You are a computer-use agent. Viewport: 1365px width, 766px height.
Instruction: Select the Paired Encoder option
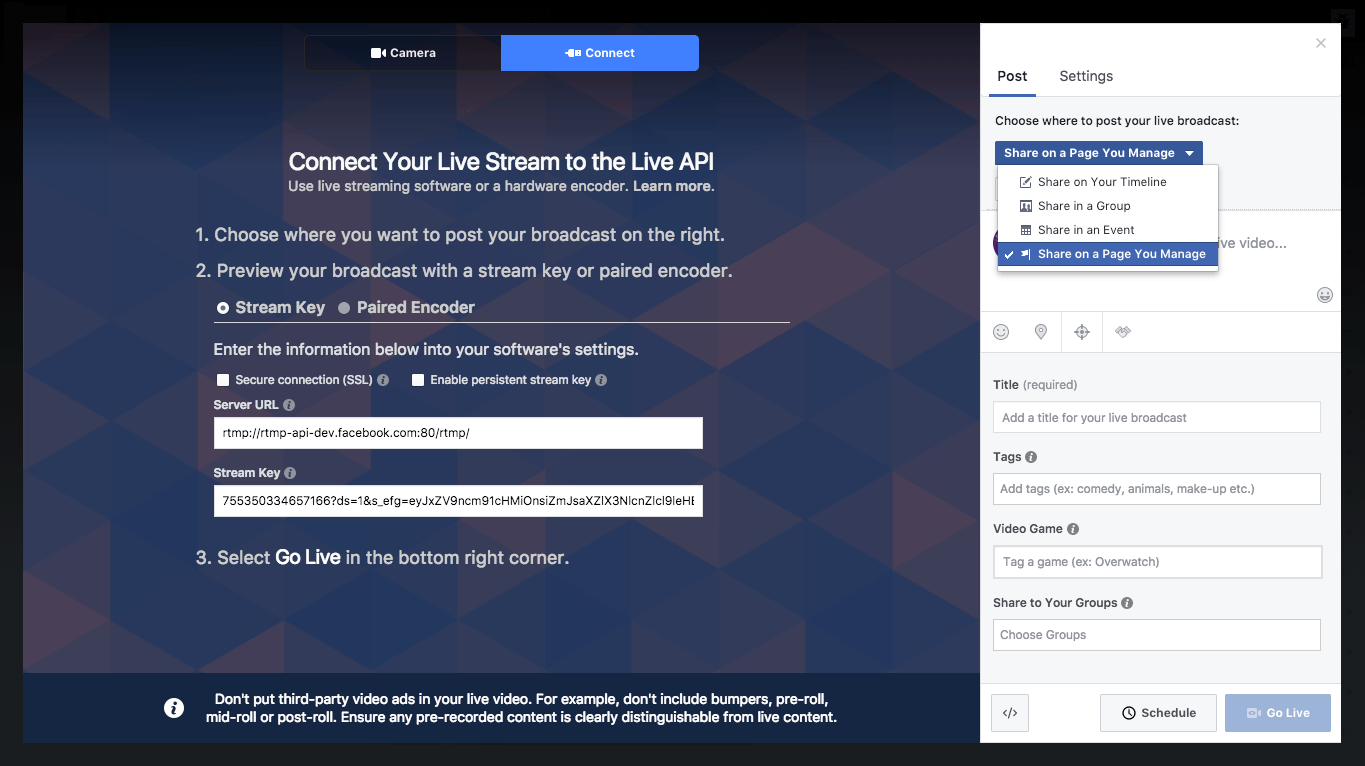tap(345, 307)
